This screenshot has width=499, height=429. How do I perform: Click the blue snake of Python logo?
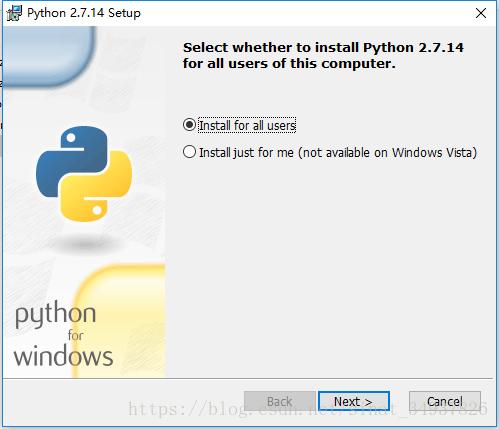pos(72,162)
